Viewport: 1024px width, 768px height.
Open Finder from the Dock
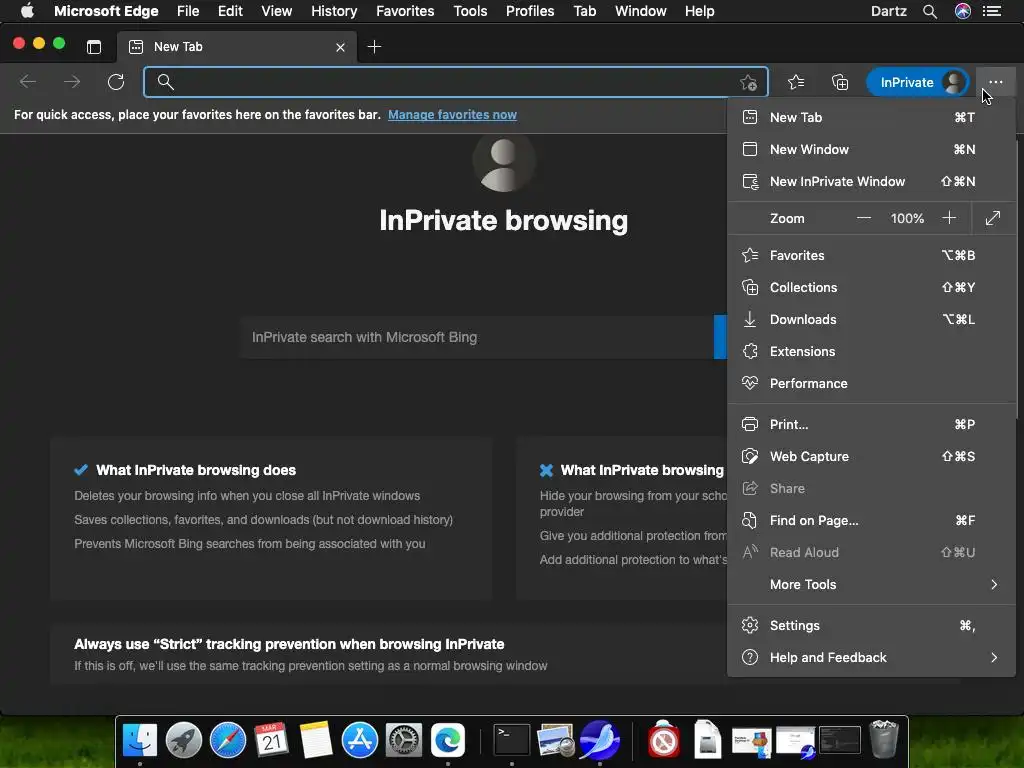[x=140, y=740]
